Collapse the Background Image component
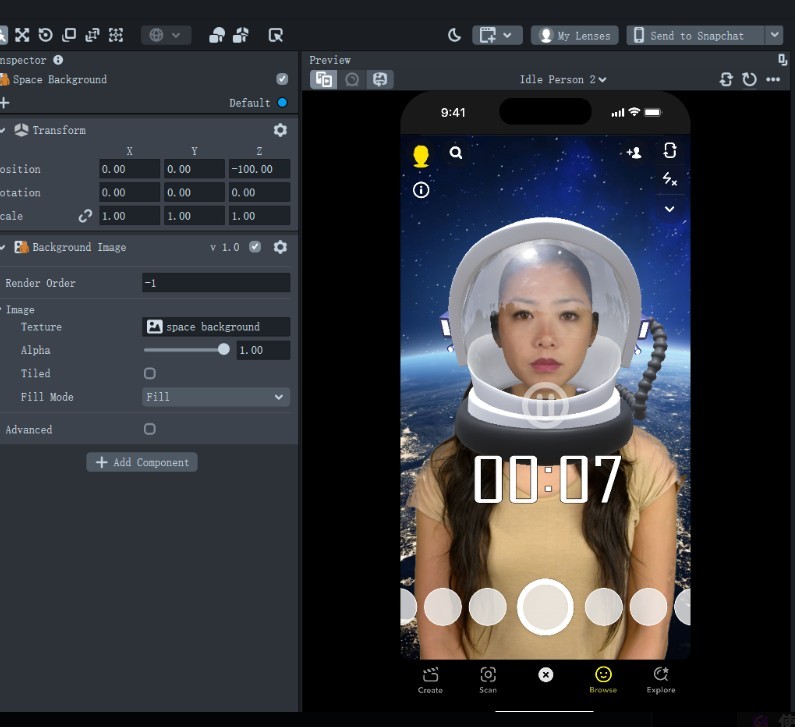The height and width of the screenshot is (727, 795). coord(3,247)
